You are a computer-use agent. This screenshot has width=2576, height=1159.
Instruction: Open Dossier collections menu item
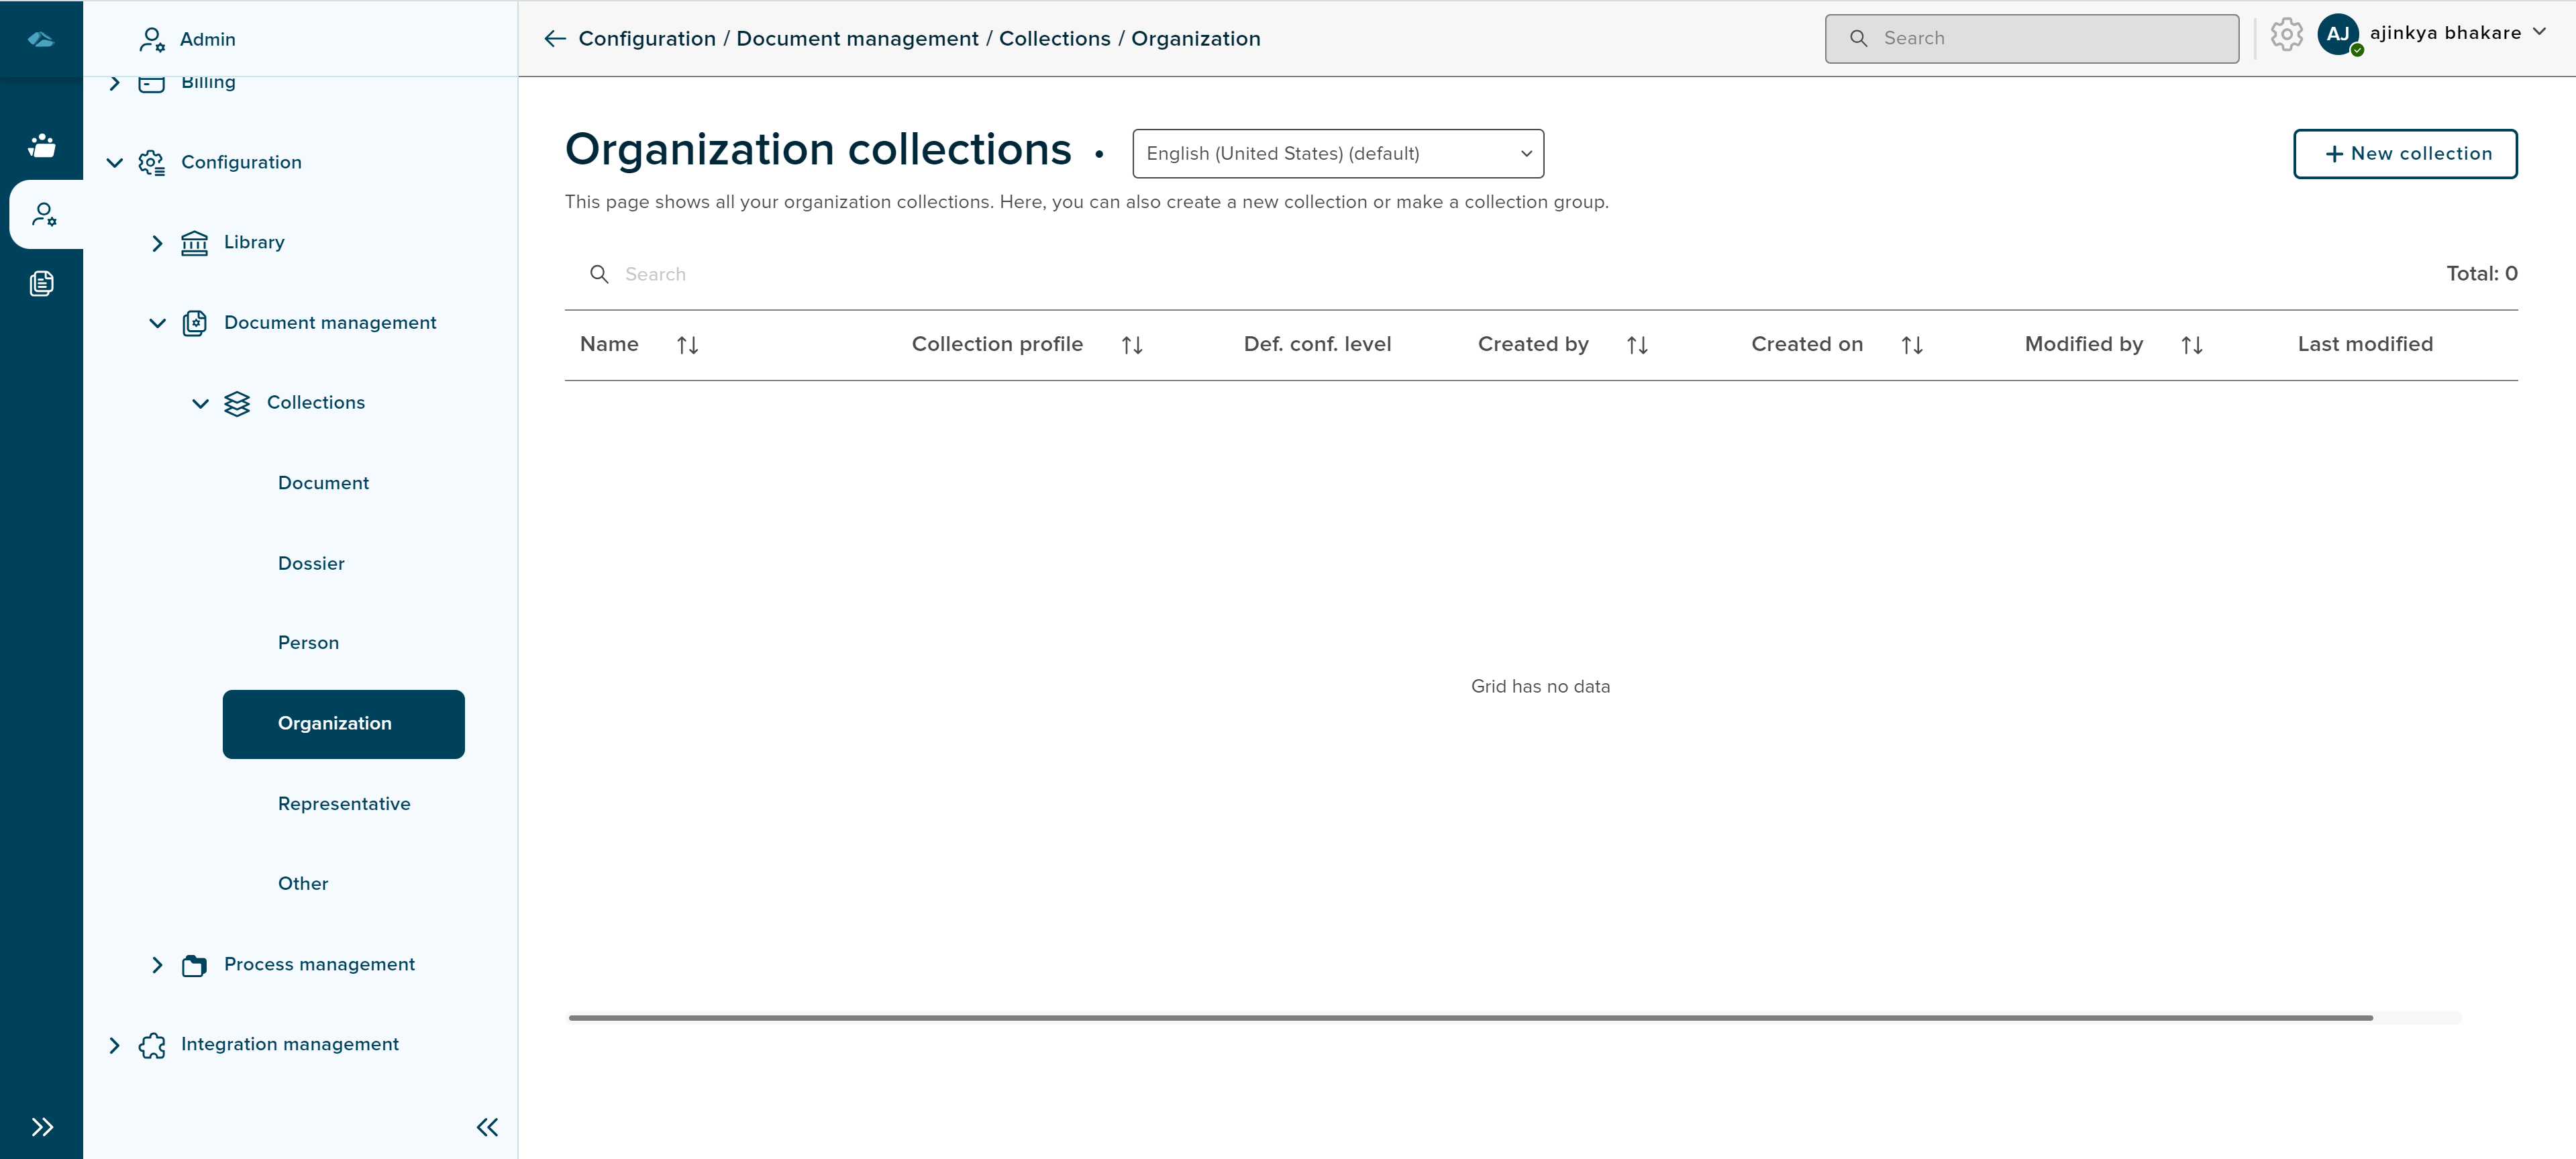(x=311, y=563)
